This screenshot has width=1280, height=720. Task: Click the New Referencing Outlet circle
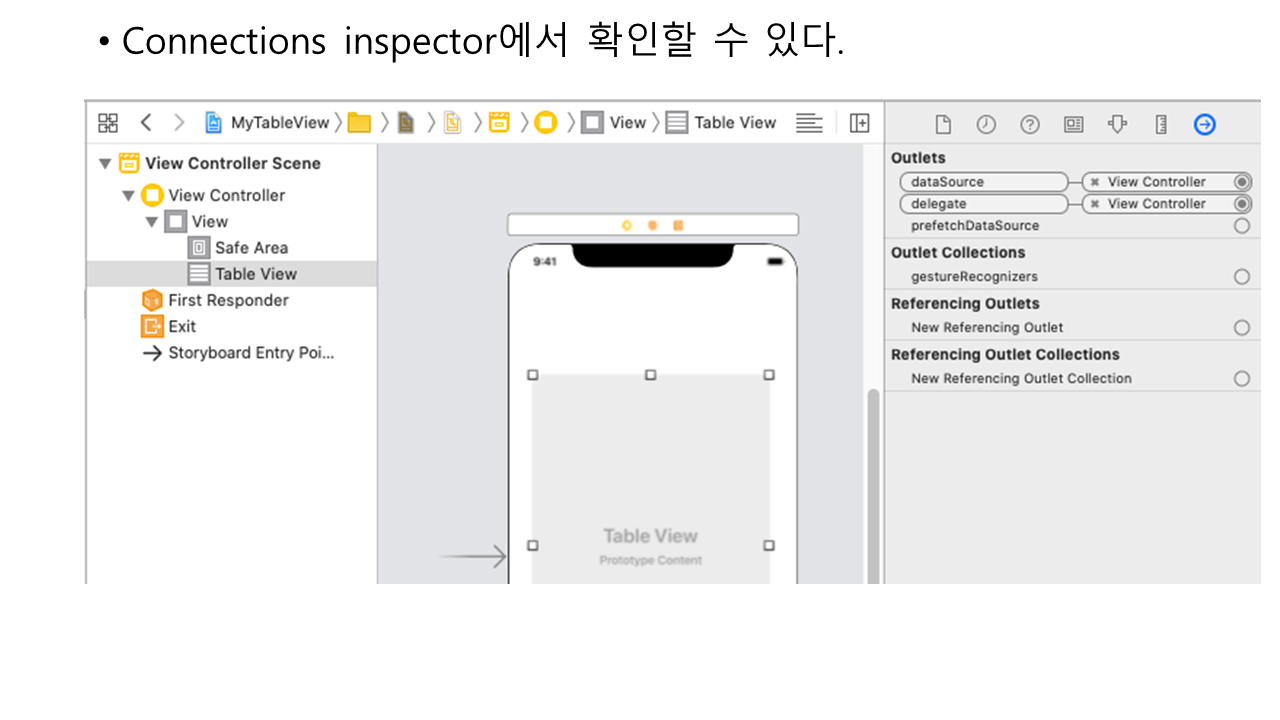tap(1242, 328)
